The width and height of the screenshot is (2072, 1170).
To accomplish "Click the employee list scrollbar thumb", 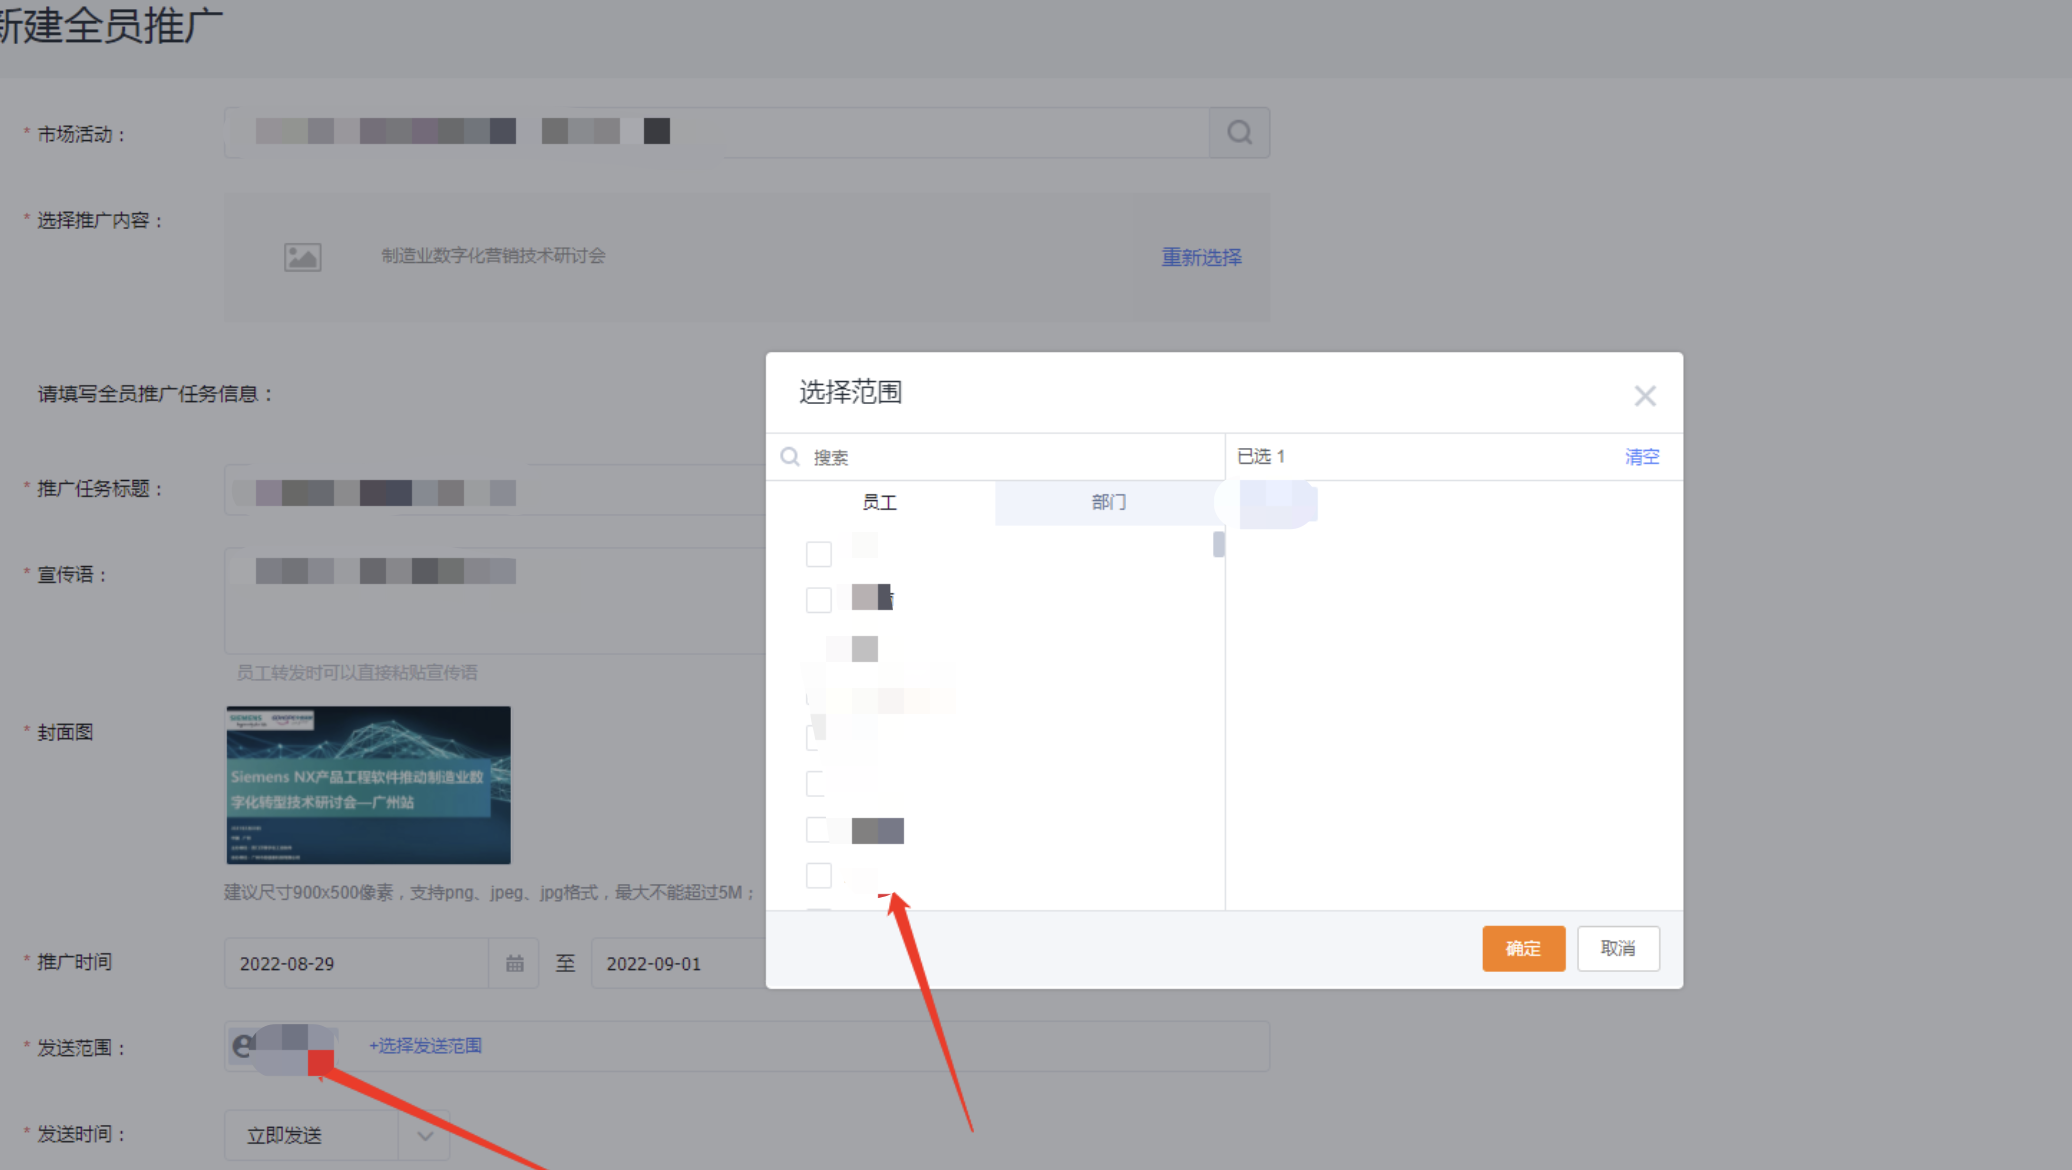I will tap(1219, 544).
